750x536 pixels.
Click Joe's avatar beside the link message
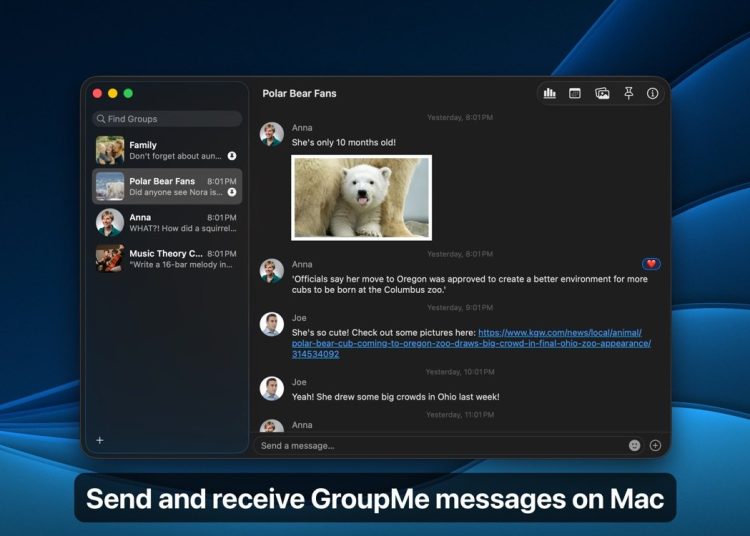pos(271,324)
